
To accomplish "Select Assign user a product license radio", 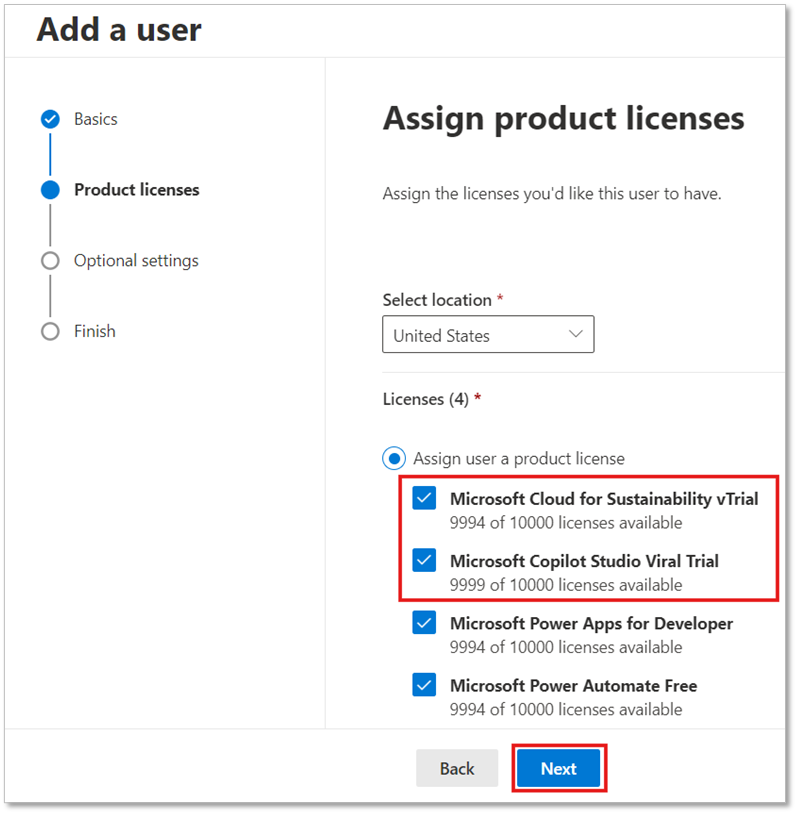I will click(394, 458).
